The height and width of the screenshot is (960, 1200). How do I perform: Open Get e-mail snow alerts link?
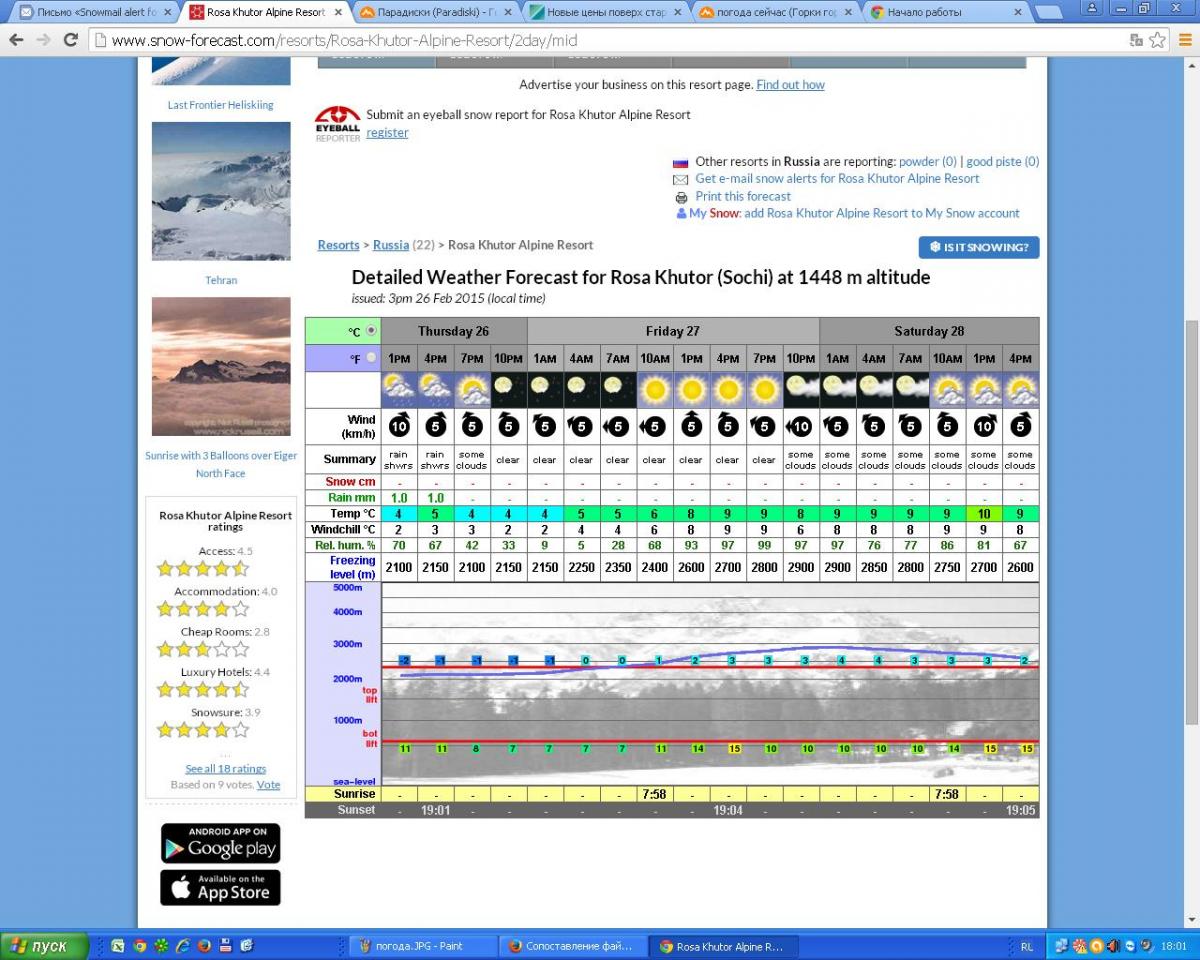click(x=837, y=178)
